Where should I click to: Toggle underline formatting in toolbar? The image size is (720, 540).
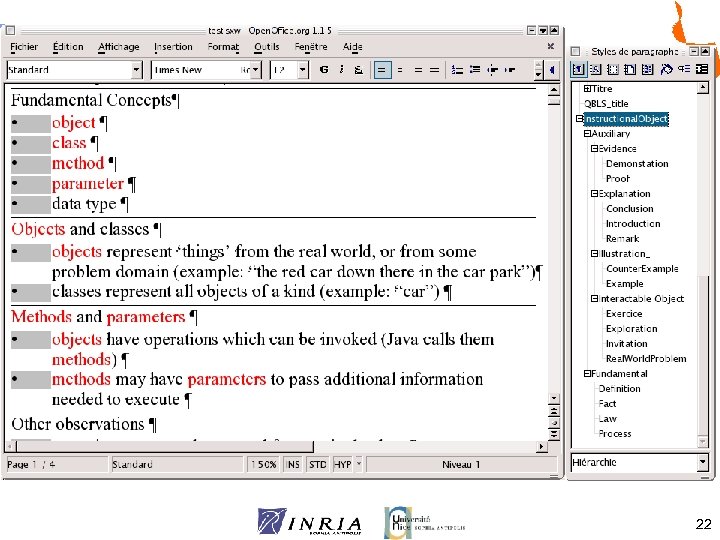click(359, 70)
